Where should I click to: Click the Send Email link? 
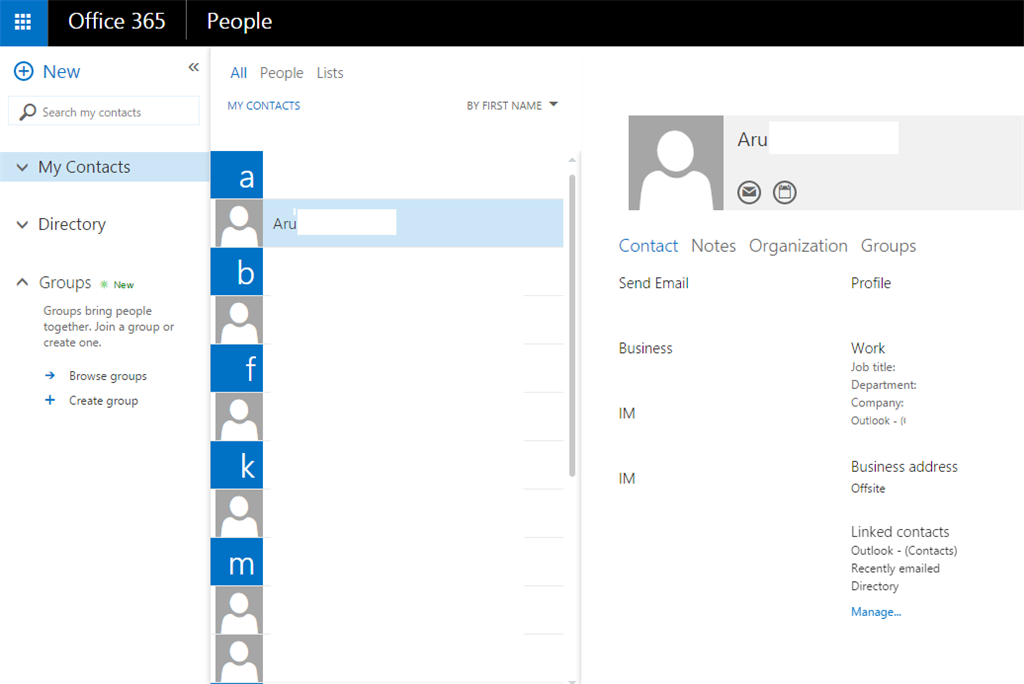(653, 283)
